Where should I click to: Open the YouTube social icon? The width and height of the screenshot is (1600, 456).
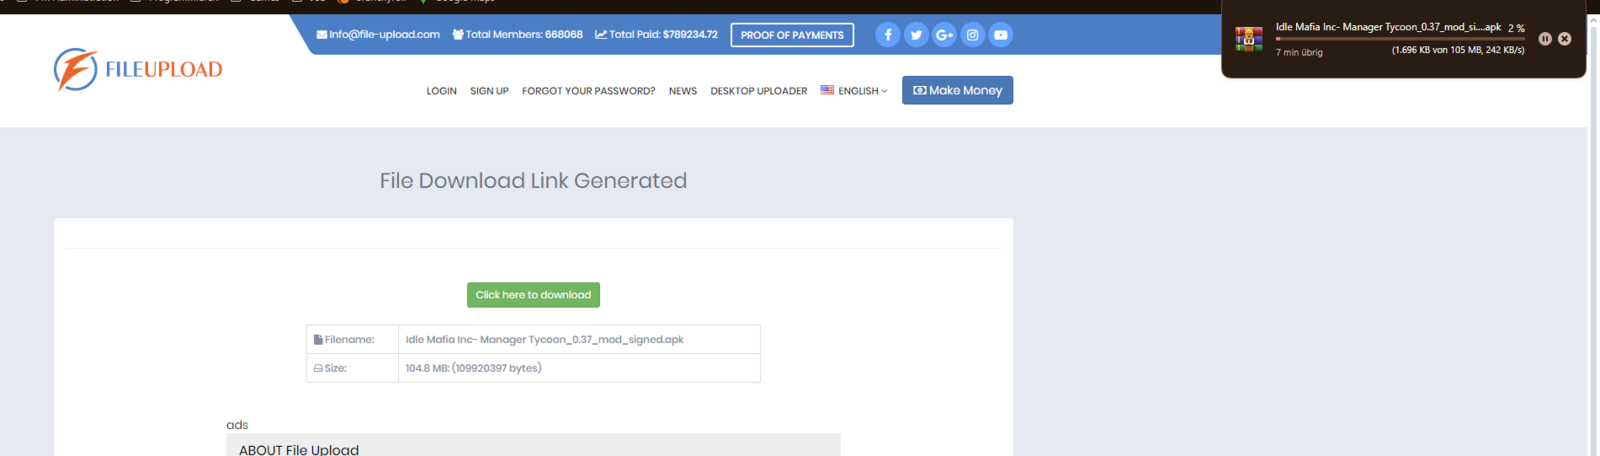[x=1000, y=35]
